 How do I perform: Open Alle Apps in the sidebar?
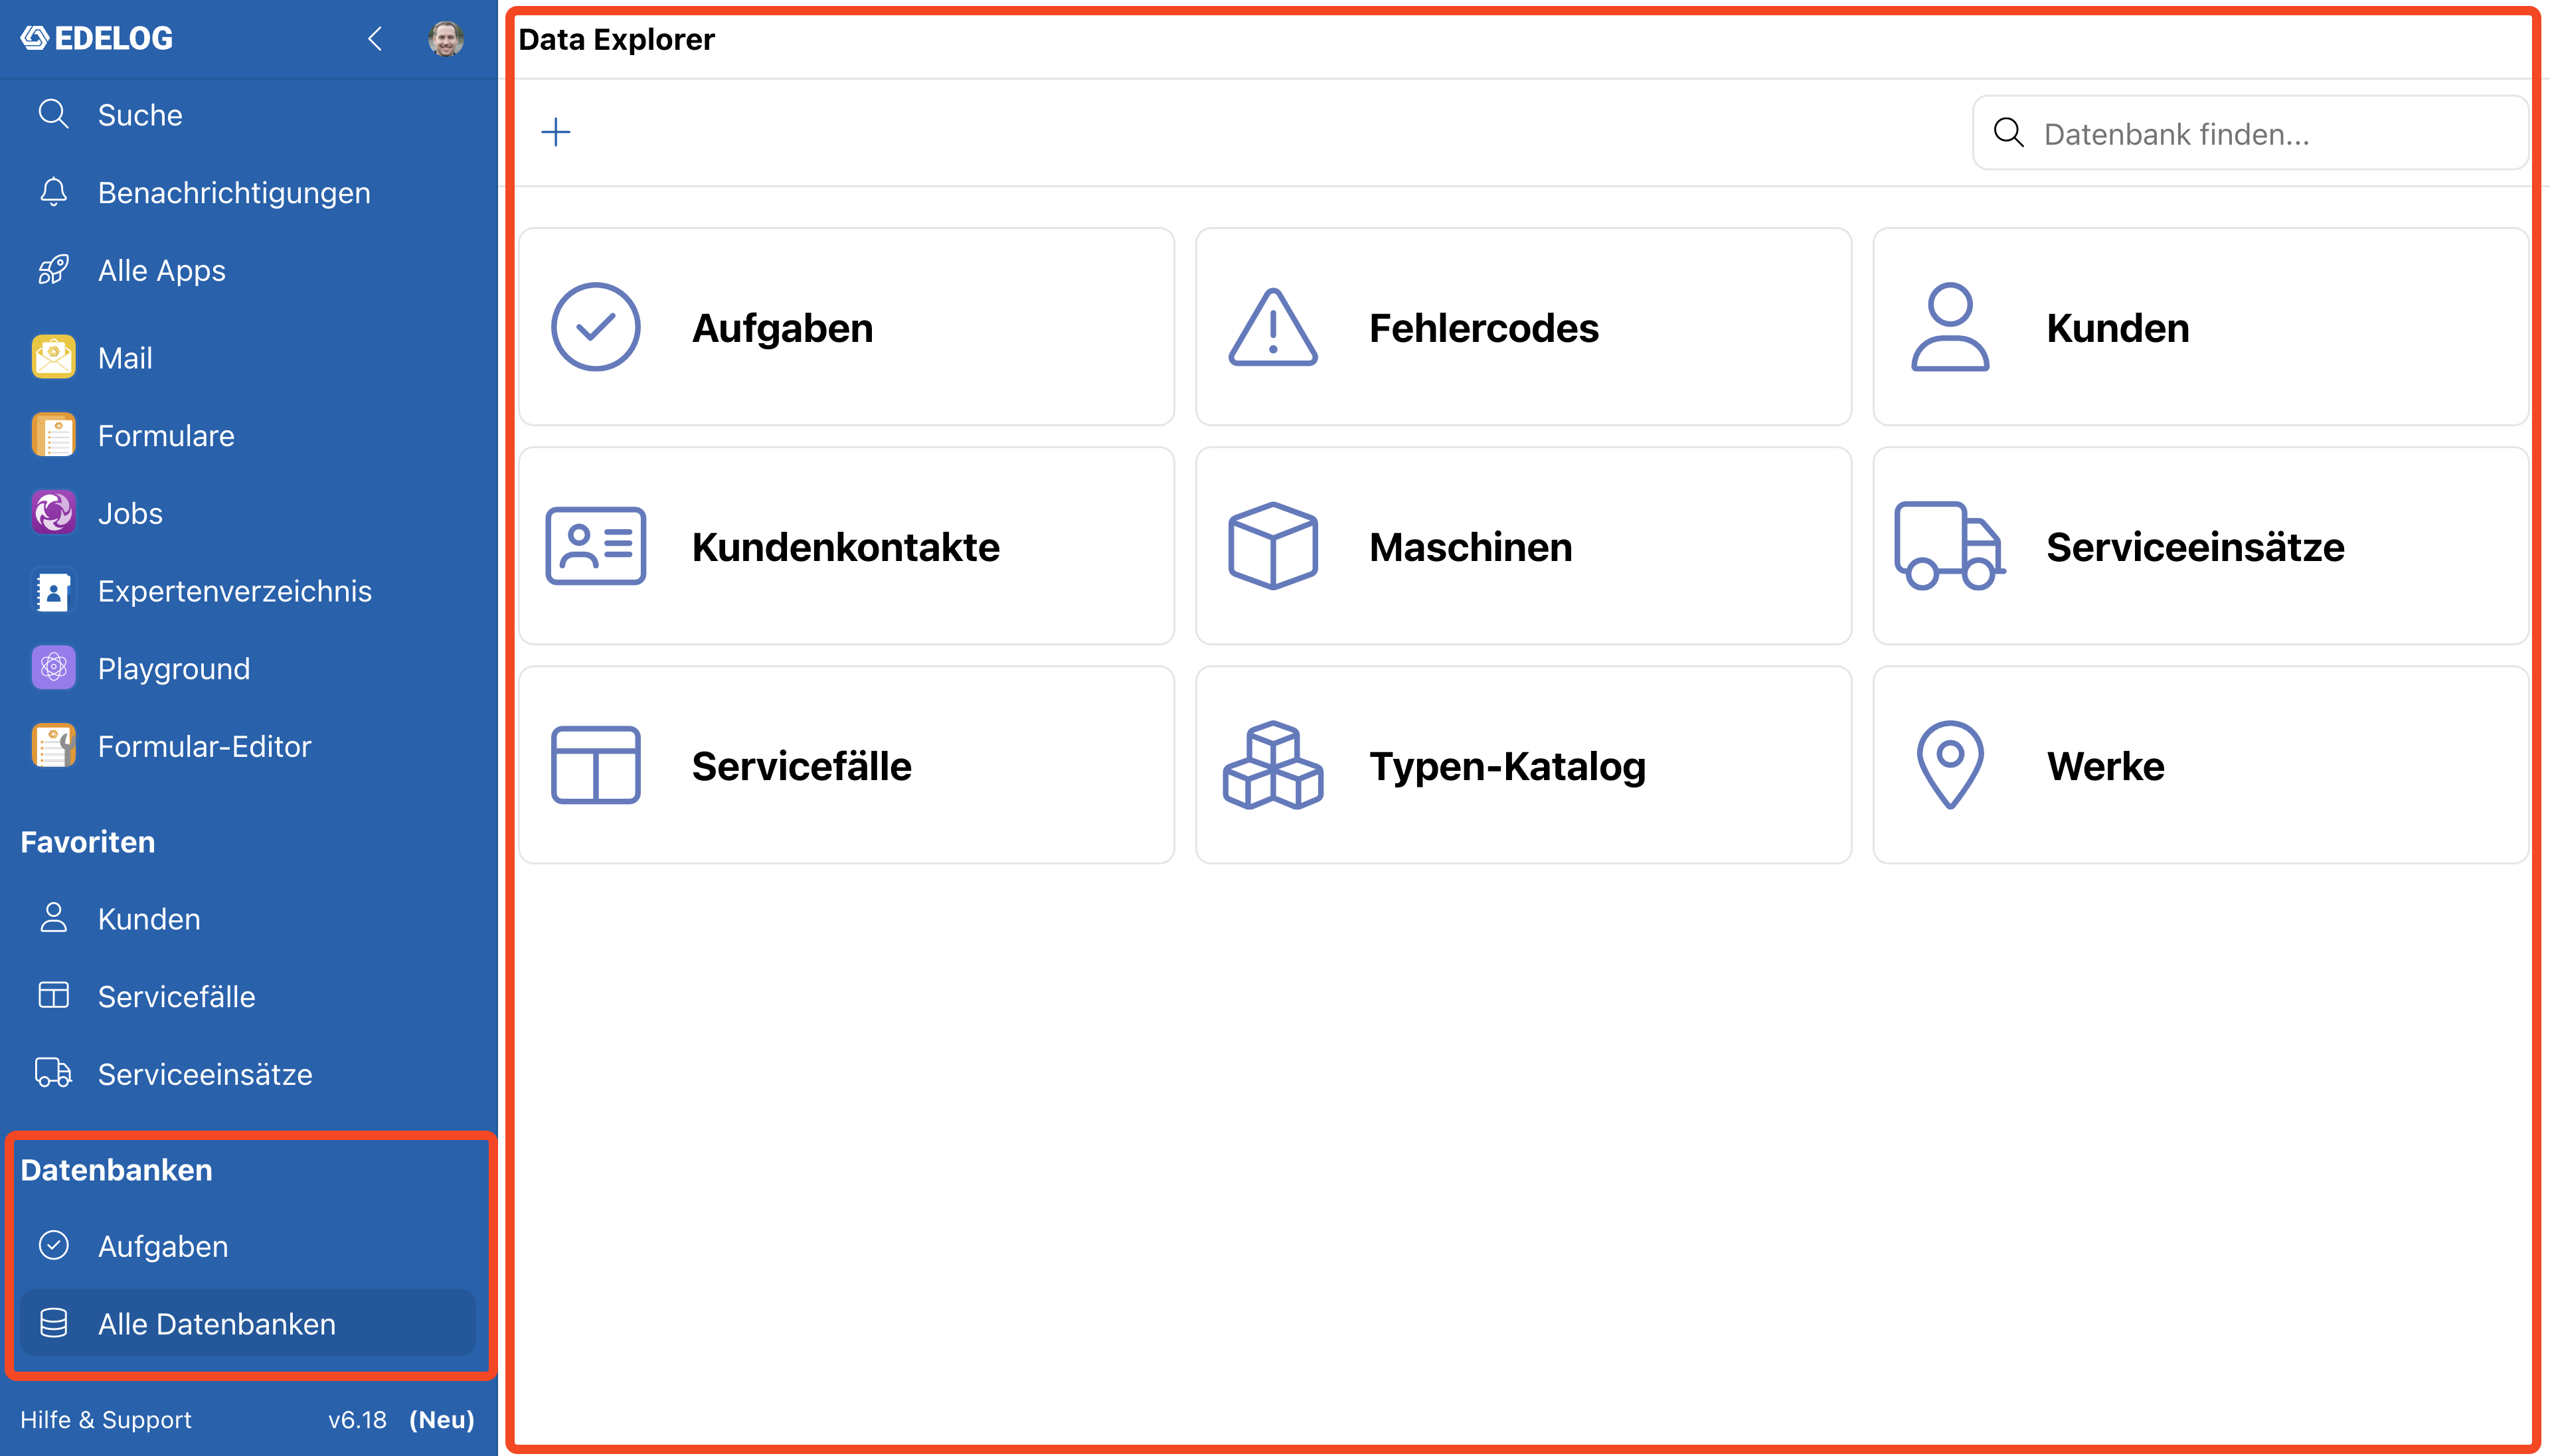(248, 270)
